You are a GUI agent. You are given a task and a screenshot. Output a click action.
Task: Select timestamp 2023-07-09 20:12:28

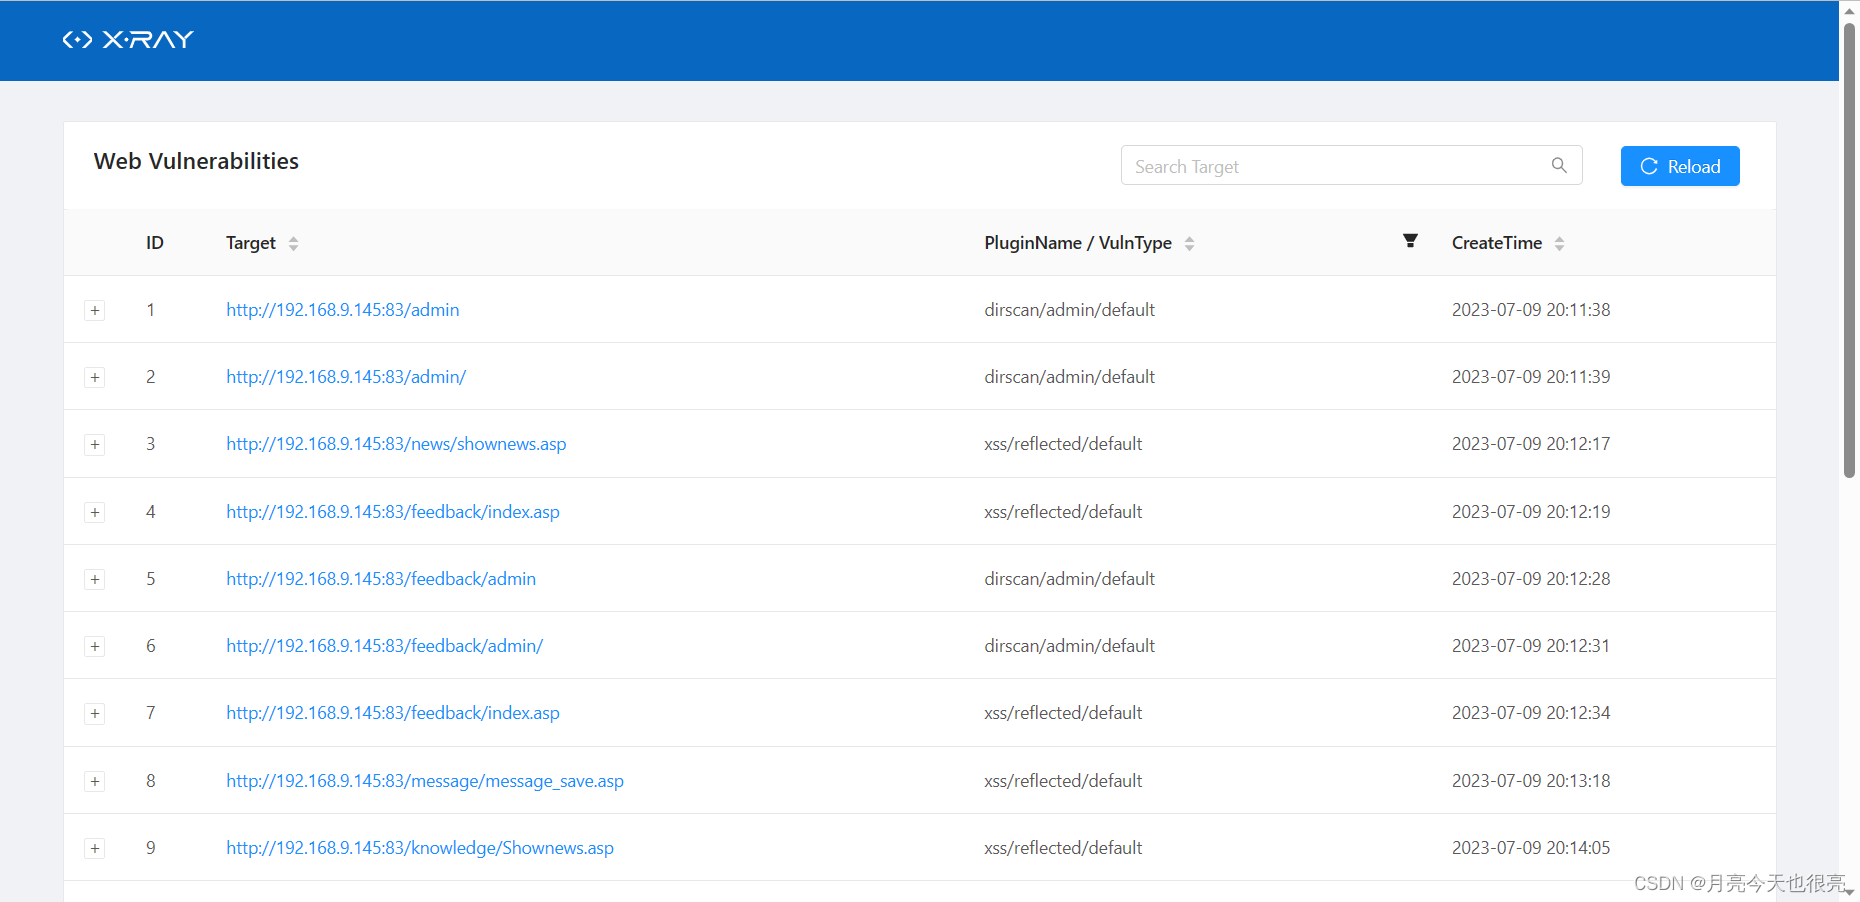click(1531, 579)
